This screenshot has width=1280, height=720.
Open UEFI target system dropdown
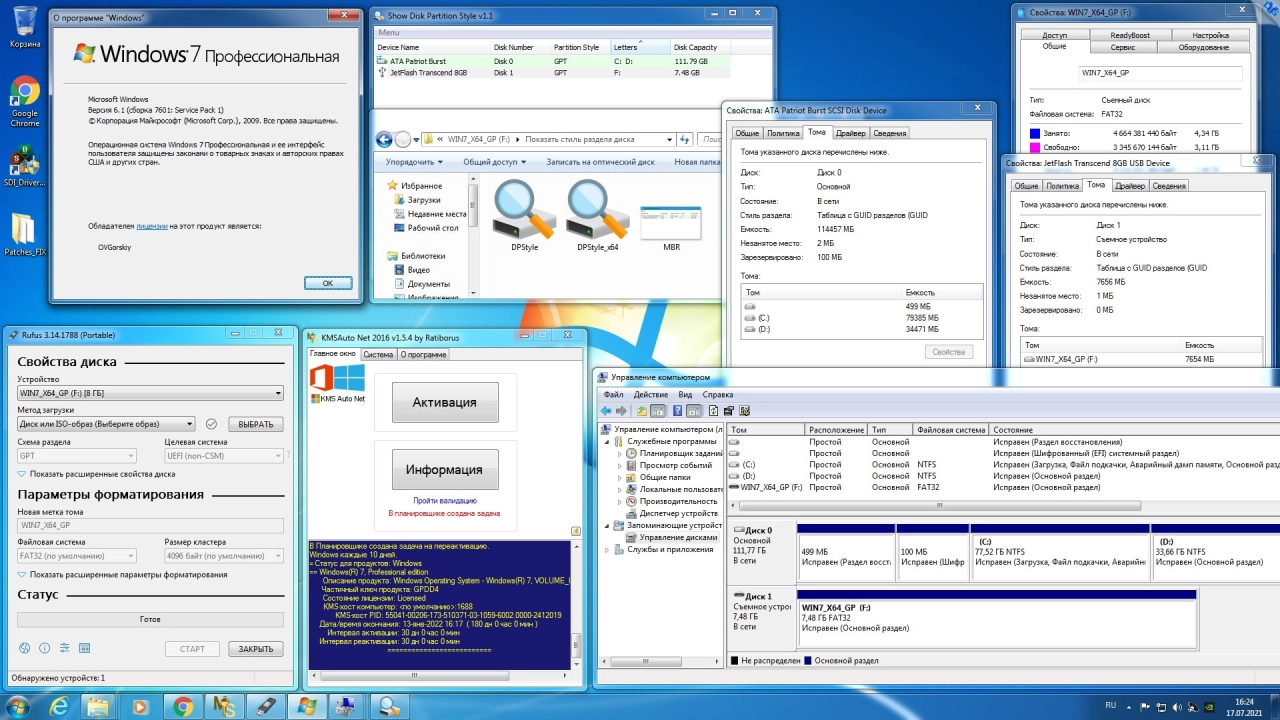224,455
